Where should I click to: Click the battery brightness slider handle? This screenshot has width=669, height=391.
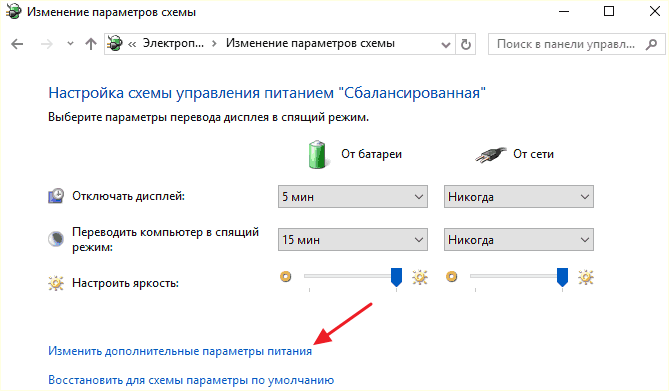396,277
